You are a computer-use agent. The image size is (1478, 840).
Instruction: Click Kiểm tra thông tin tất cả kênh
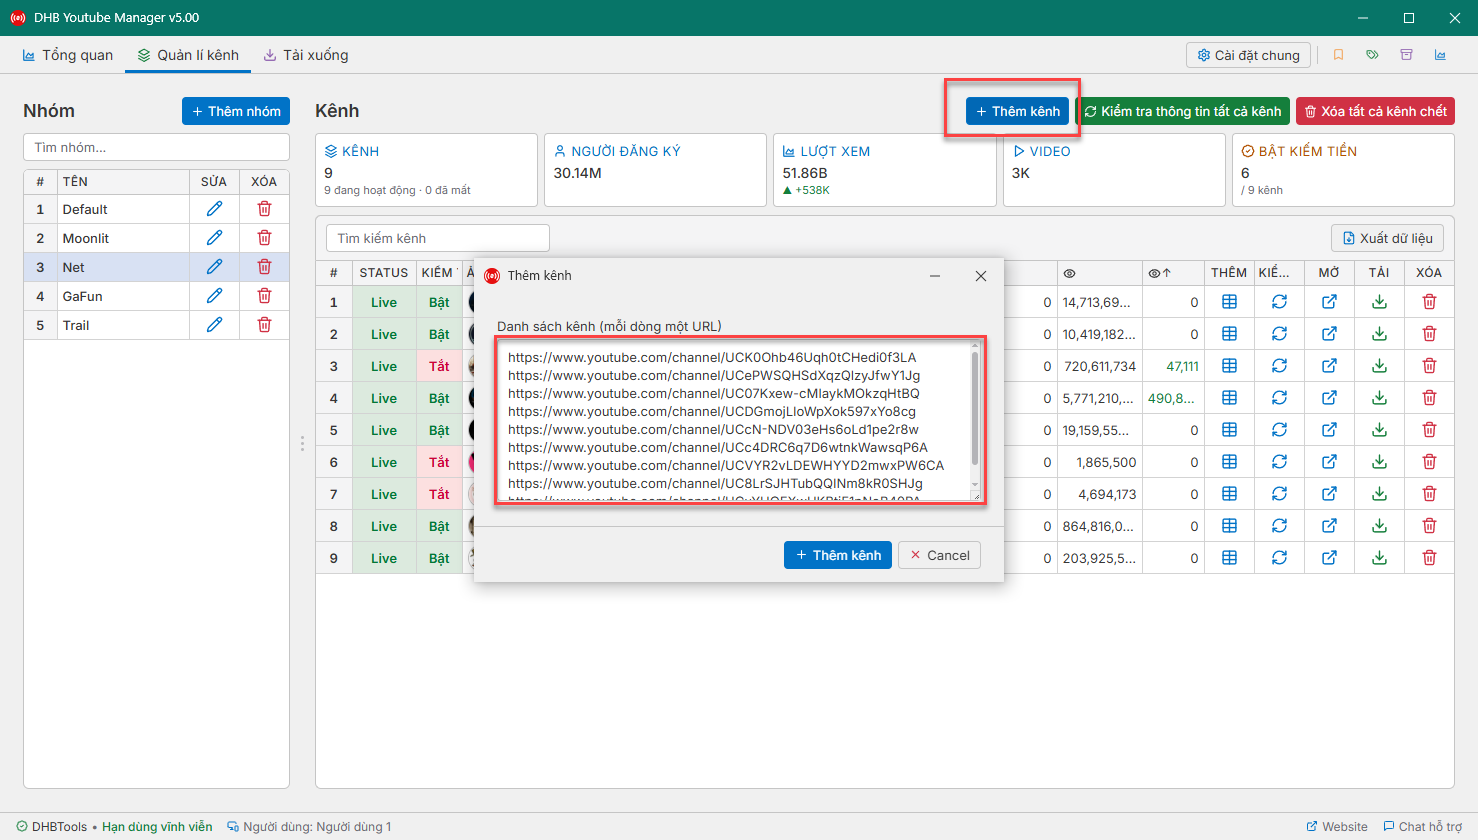tap(1183, 111)
